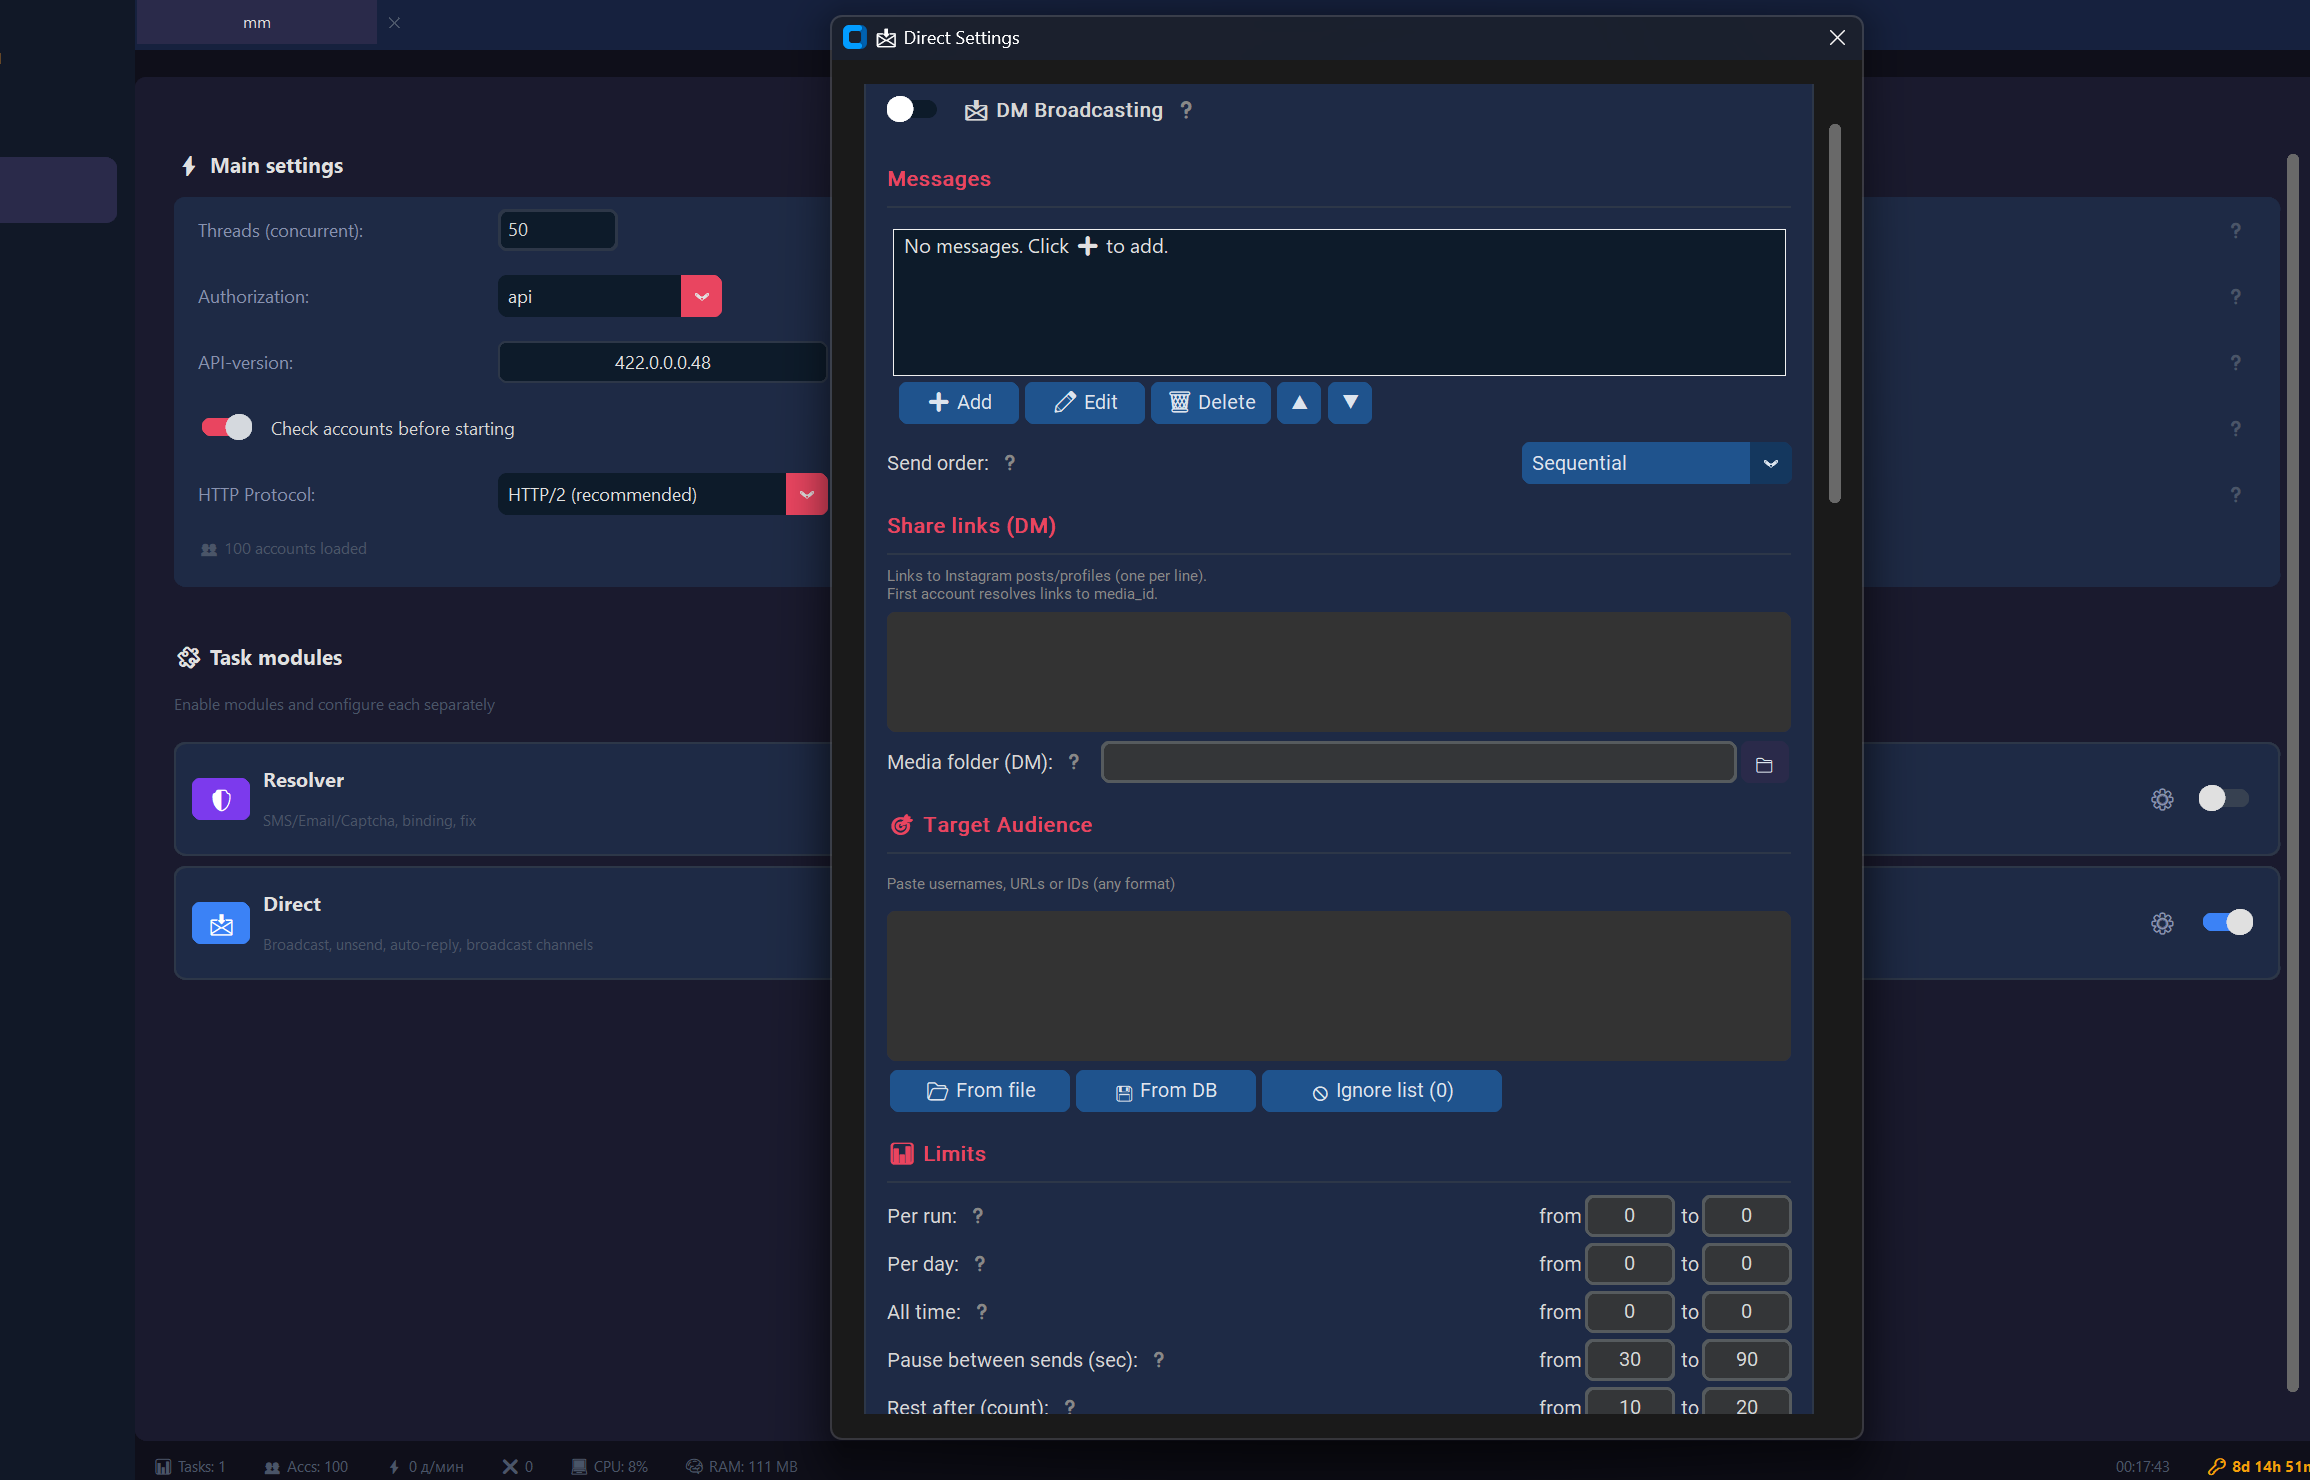Click the From file button
Screen dimensions: 2310x1480
(980, 1090)
